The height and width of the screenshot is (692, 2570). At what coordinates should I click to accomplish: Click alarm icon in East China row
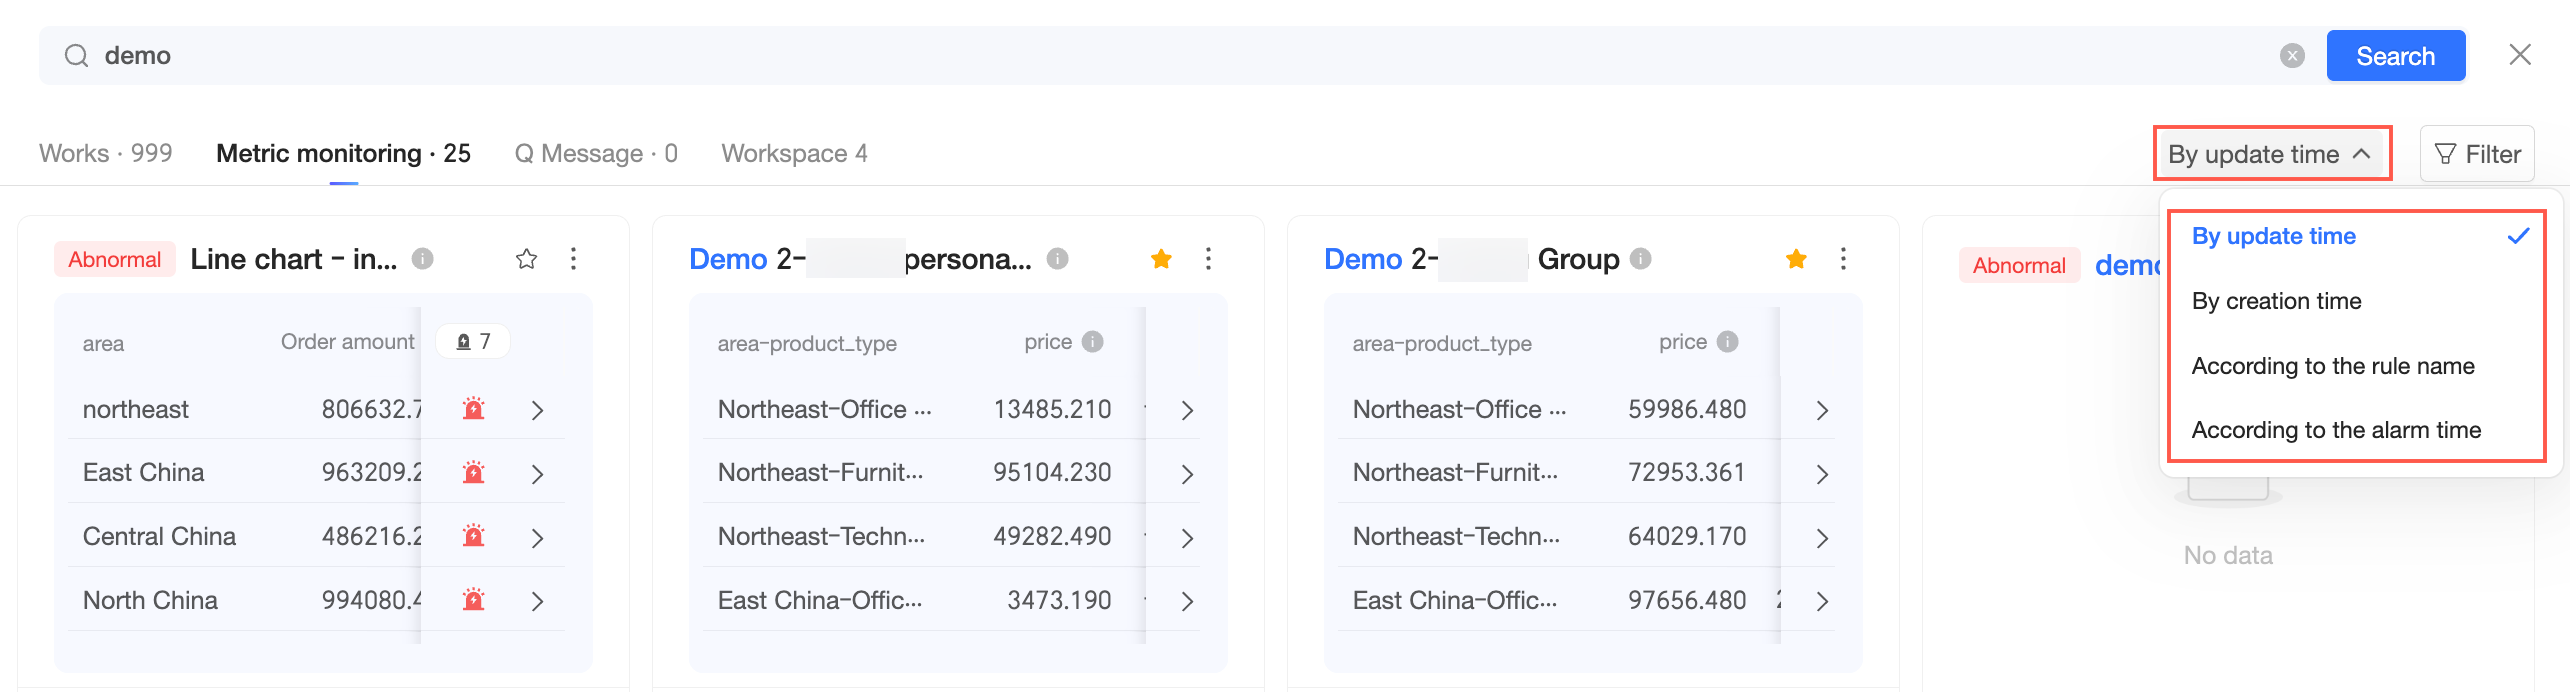tap(474, 473)
